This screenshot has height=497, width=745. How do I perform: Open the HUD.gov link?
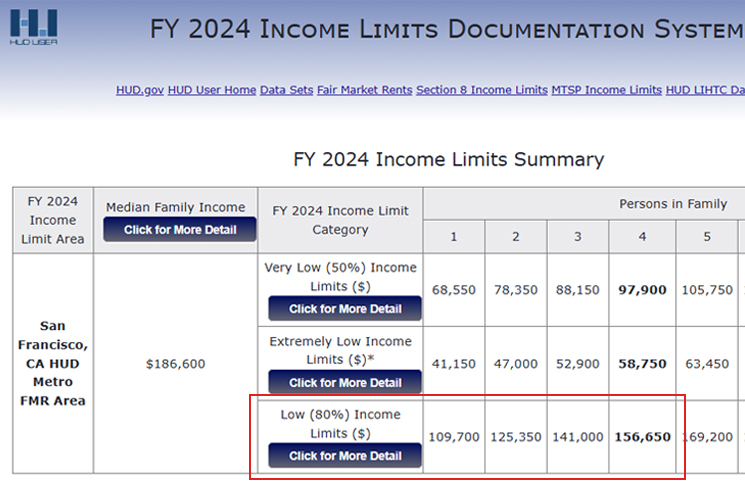click(x=140, y=90)
